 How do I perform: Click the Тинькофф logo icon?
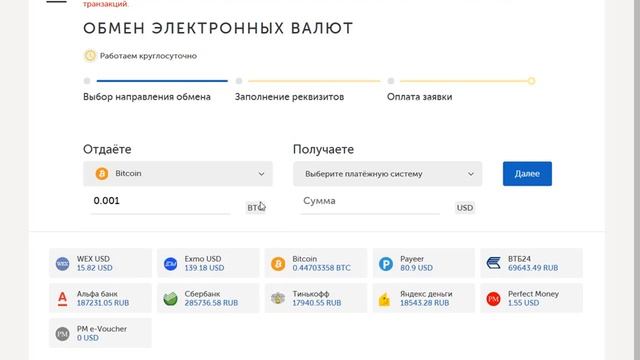coord(278,298)
